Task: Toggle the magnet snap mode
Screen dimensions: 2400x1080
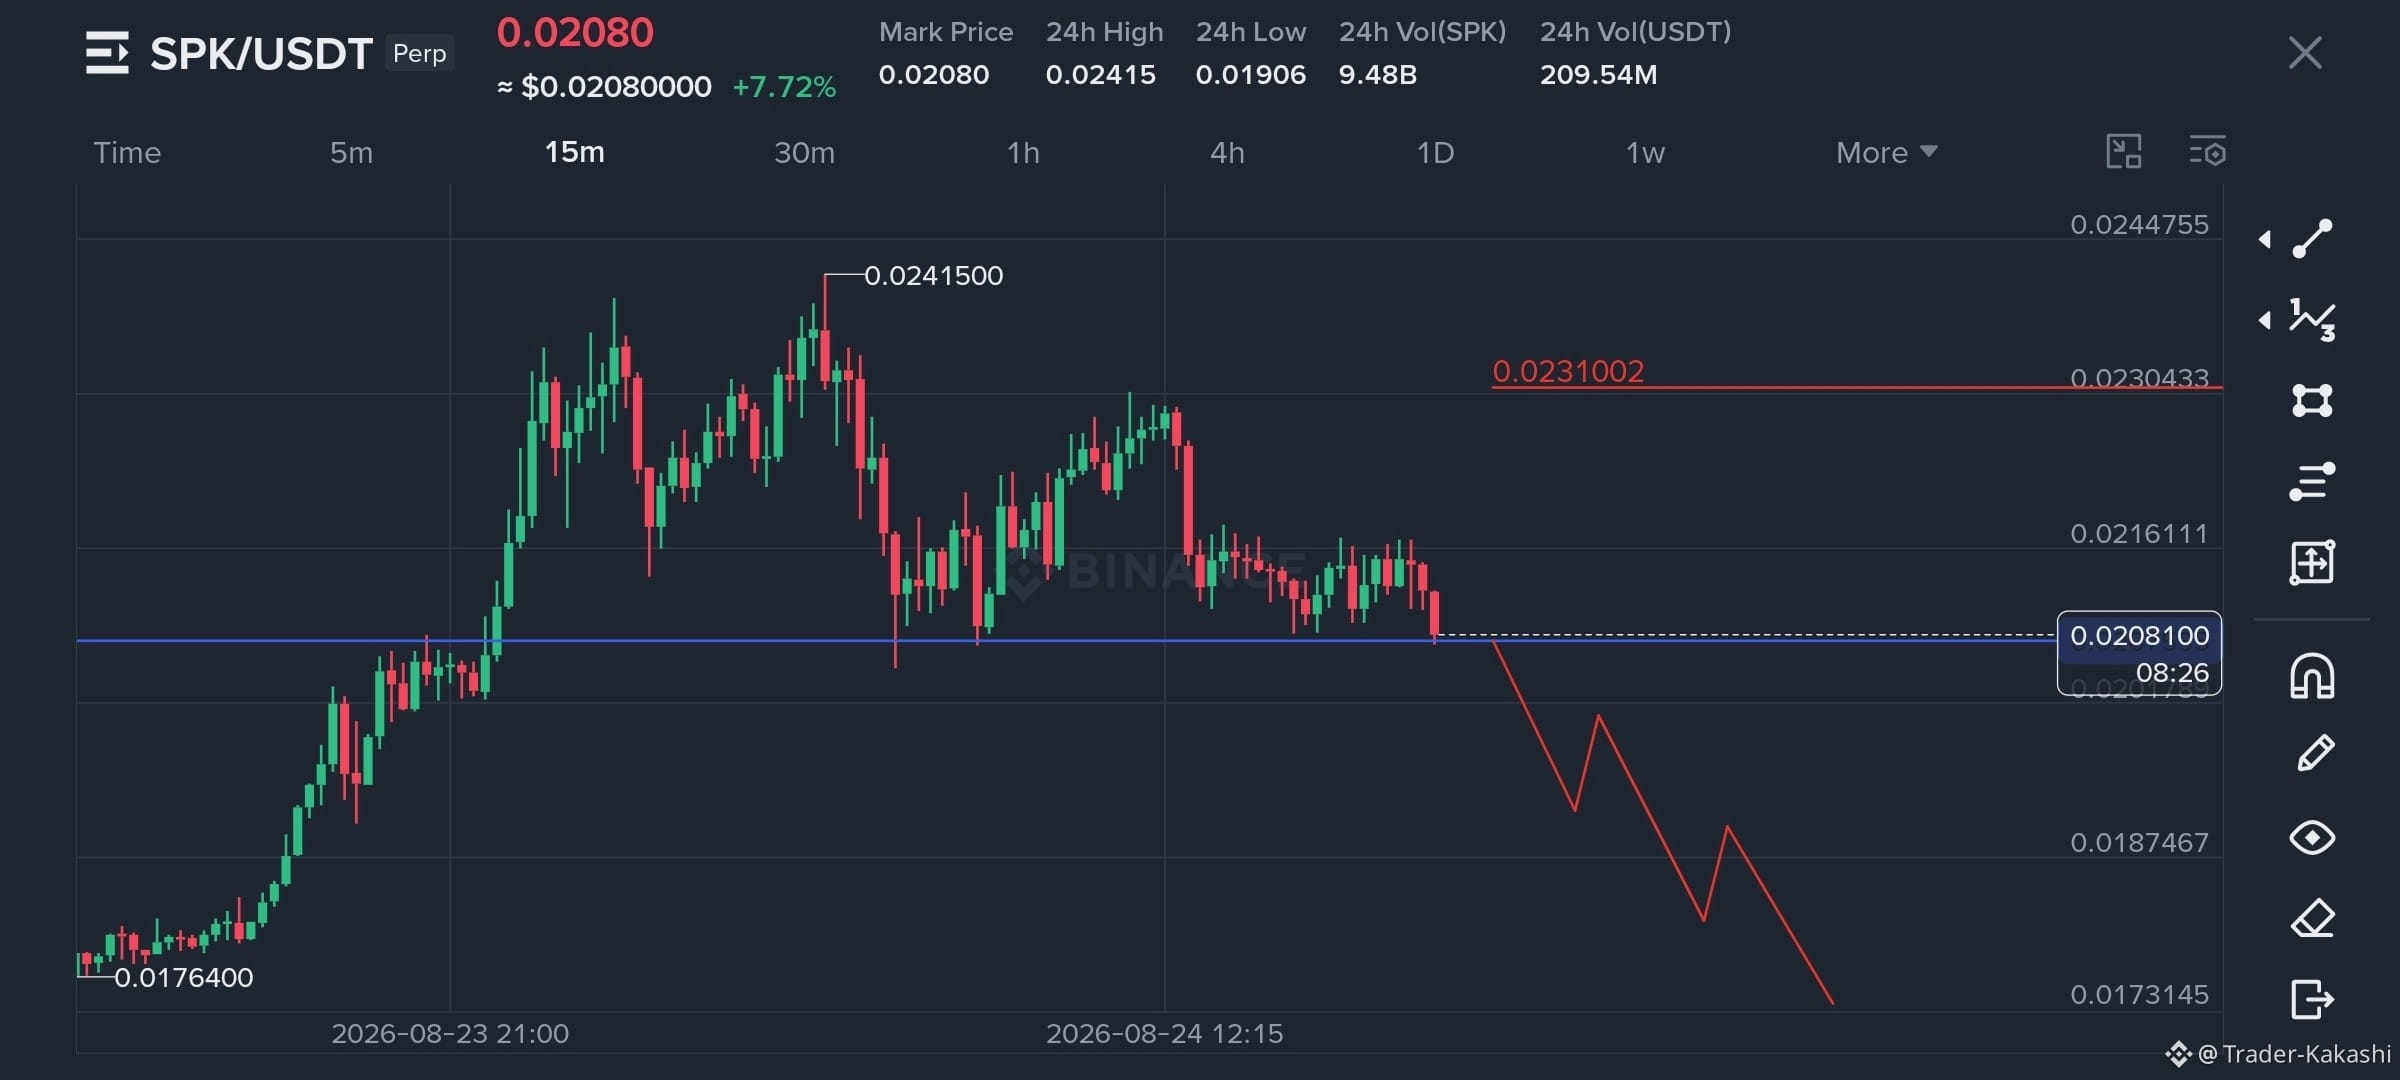Action: click(2312, 676)
